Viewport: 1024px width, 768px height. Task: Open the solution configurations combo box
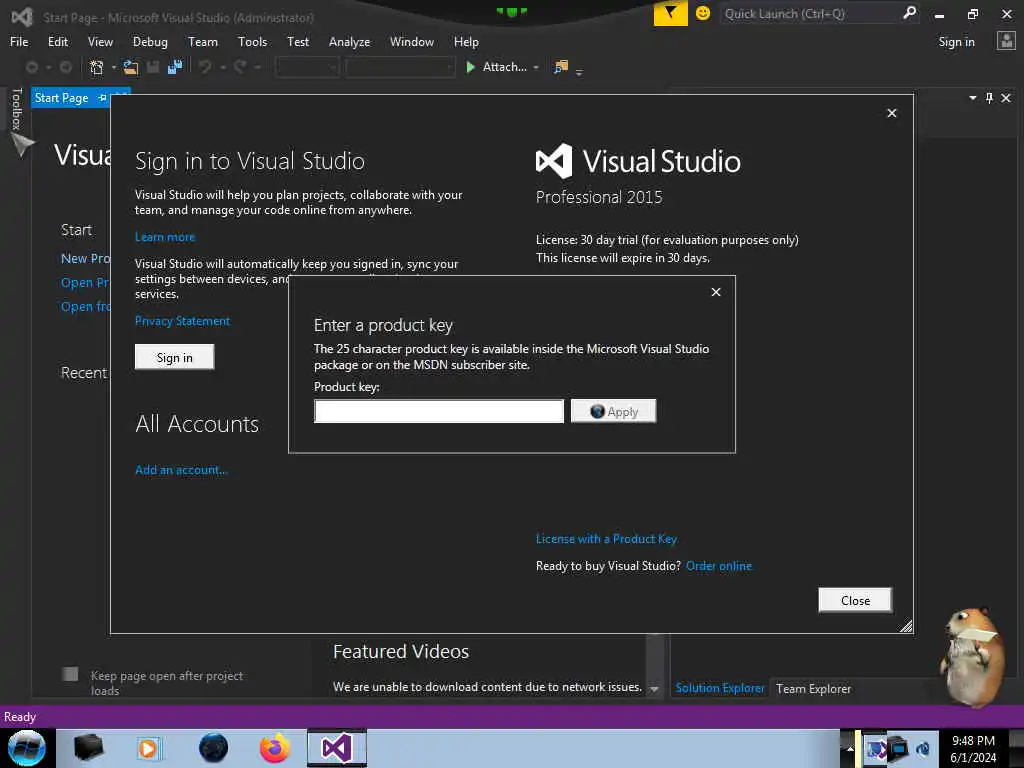point(308,67)
